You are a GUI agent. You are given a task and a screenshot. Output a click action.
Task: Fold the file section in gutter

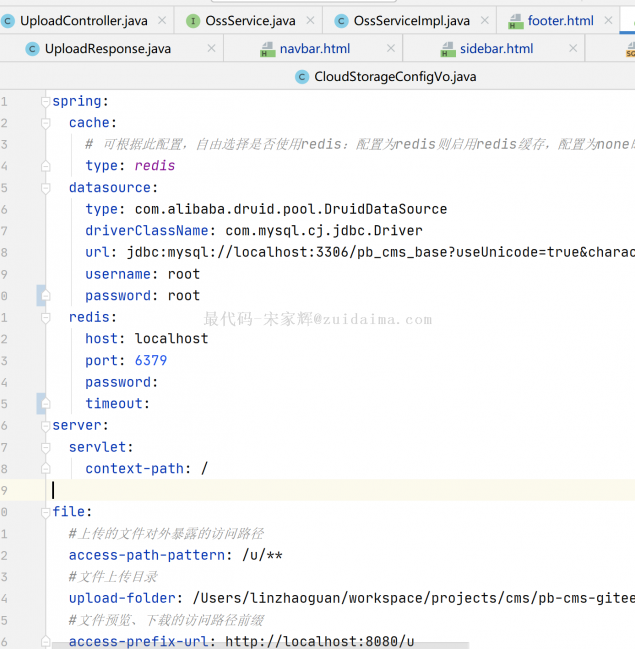44,512
